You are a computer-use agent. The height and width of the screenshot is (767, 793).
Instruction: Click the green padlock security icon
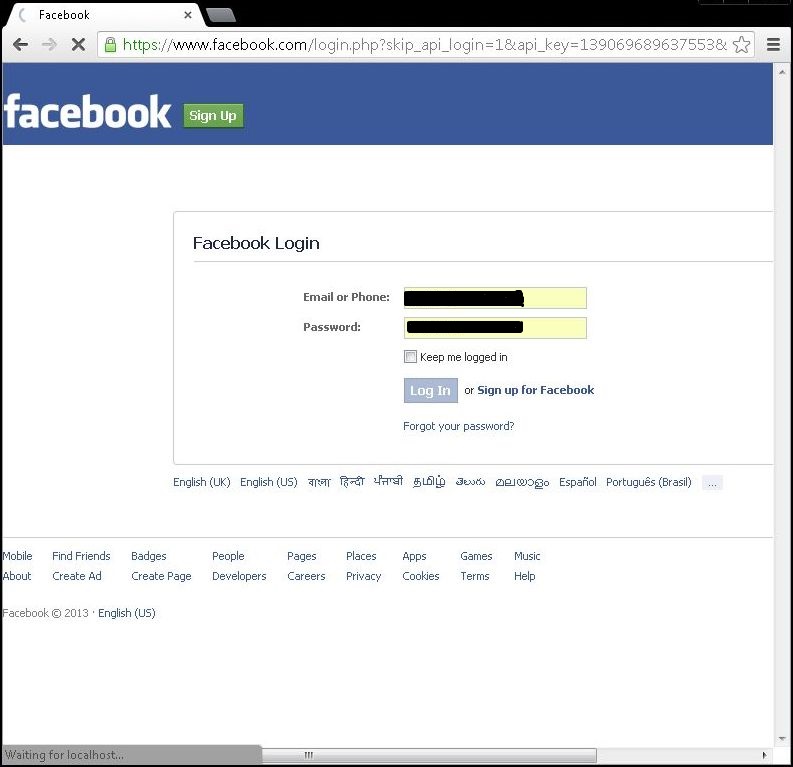click(x=110, y=45)
